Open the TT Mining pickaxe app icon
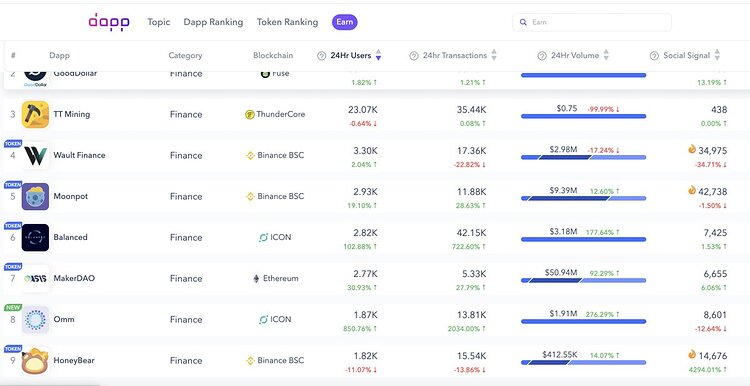750x386 pixels. [x=35, y=114]
